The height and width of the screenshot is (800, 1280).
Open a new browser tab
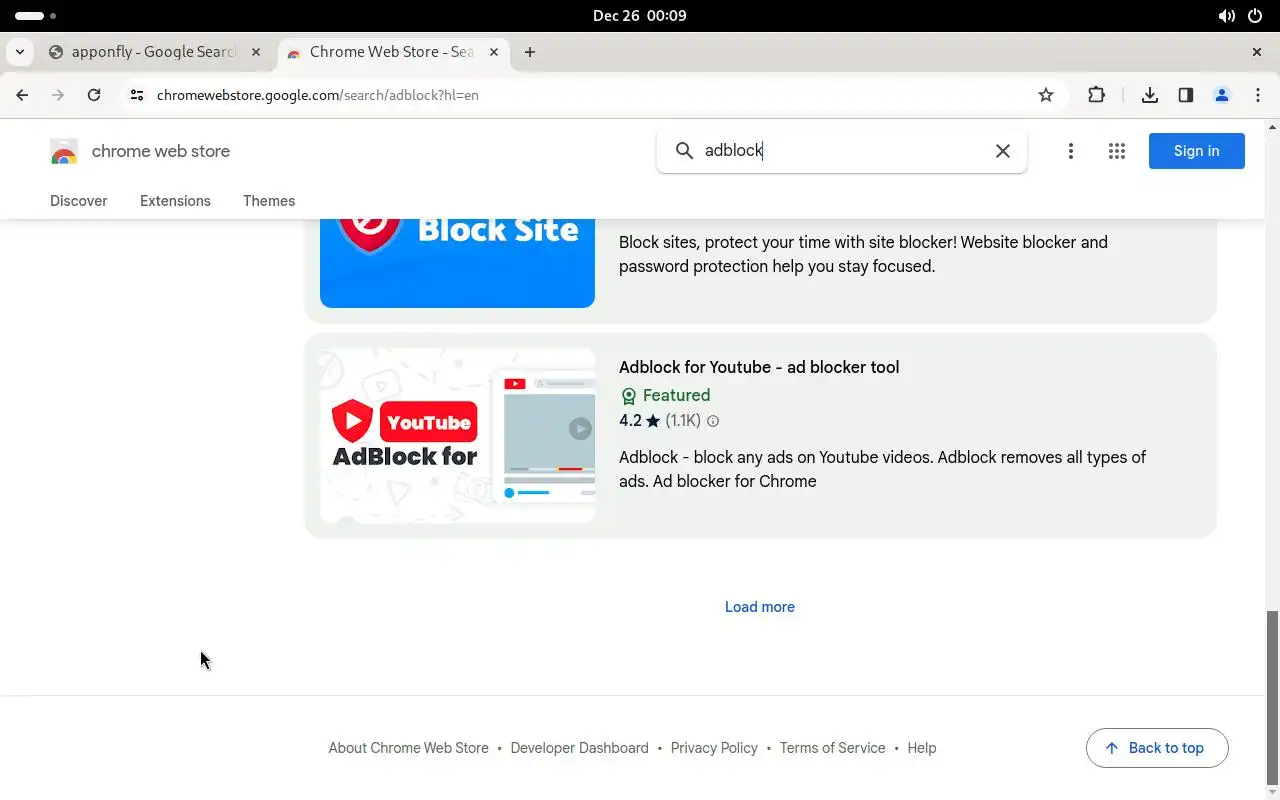tap(530, 52)
